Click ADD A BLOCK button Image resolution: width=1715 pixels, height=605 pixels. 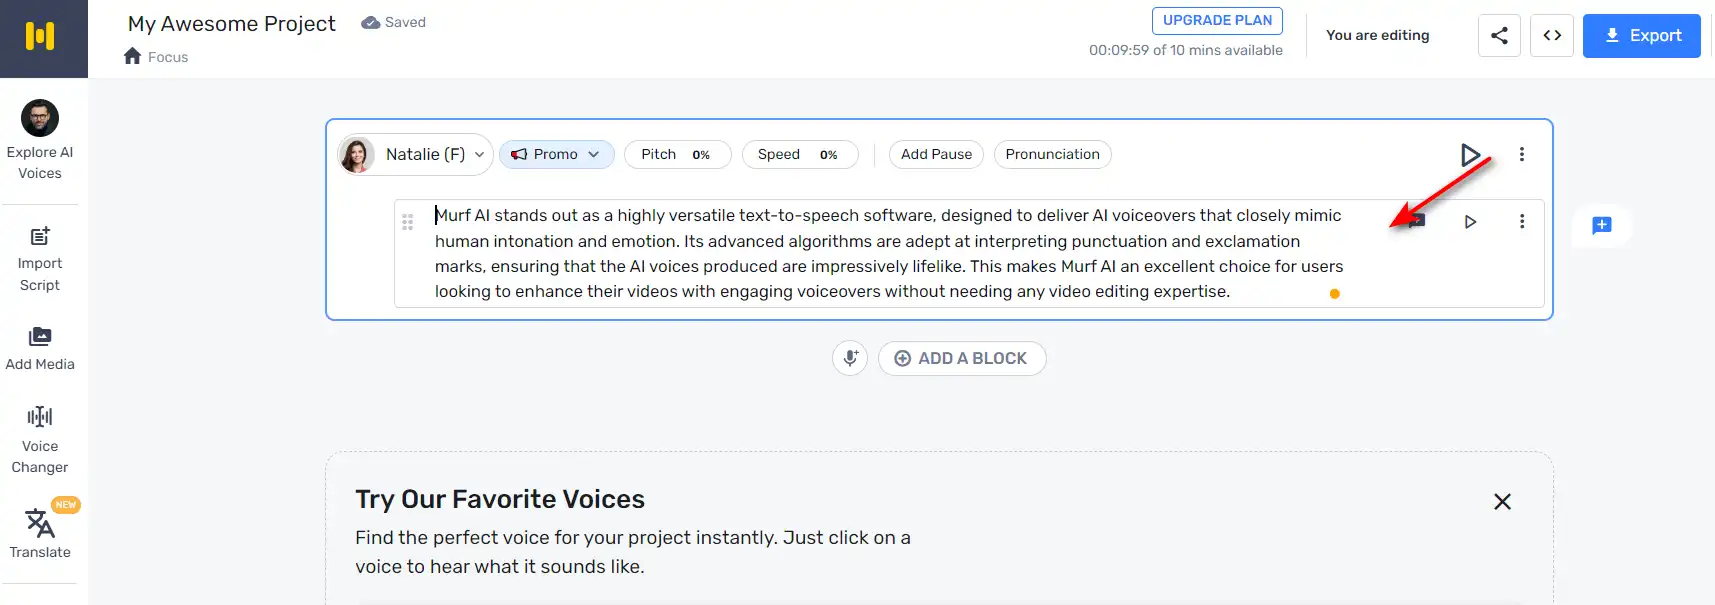pos(962,358)
